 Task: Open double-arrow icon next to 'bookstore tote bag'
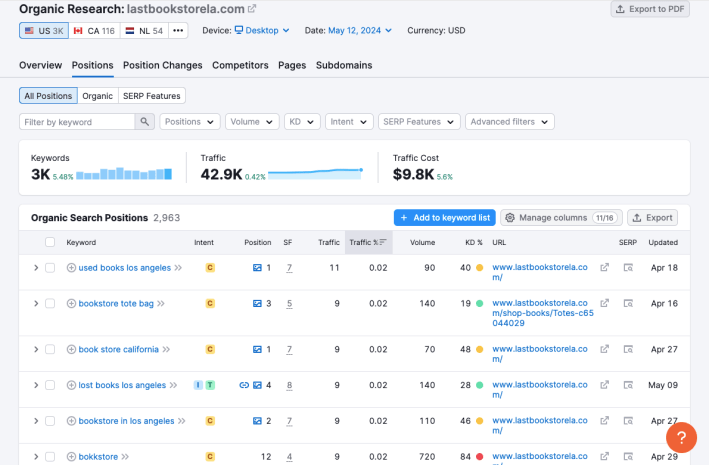point(161,304)
